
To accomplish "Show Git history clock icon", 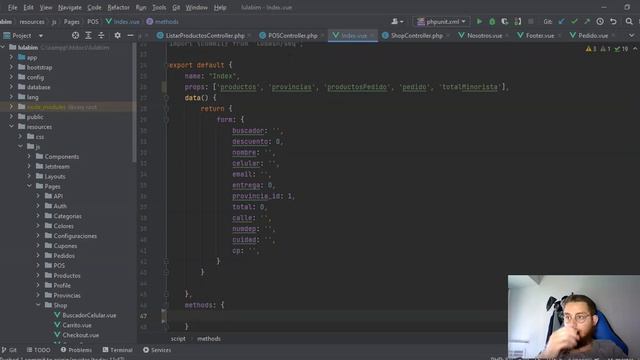I will pyautogui.click(x=600, y=21).
